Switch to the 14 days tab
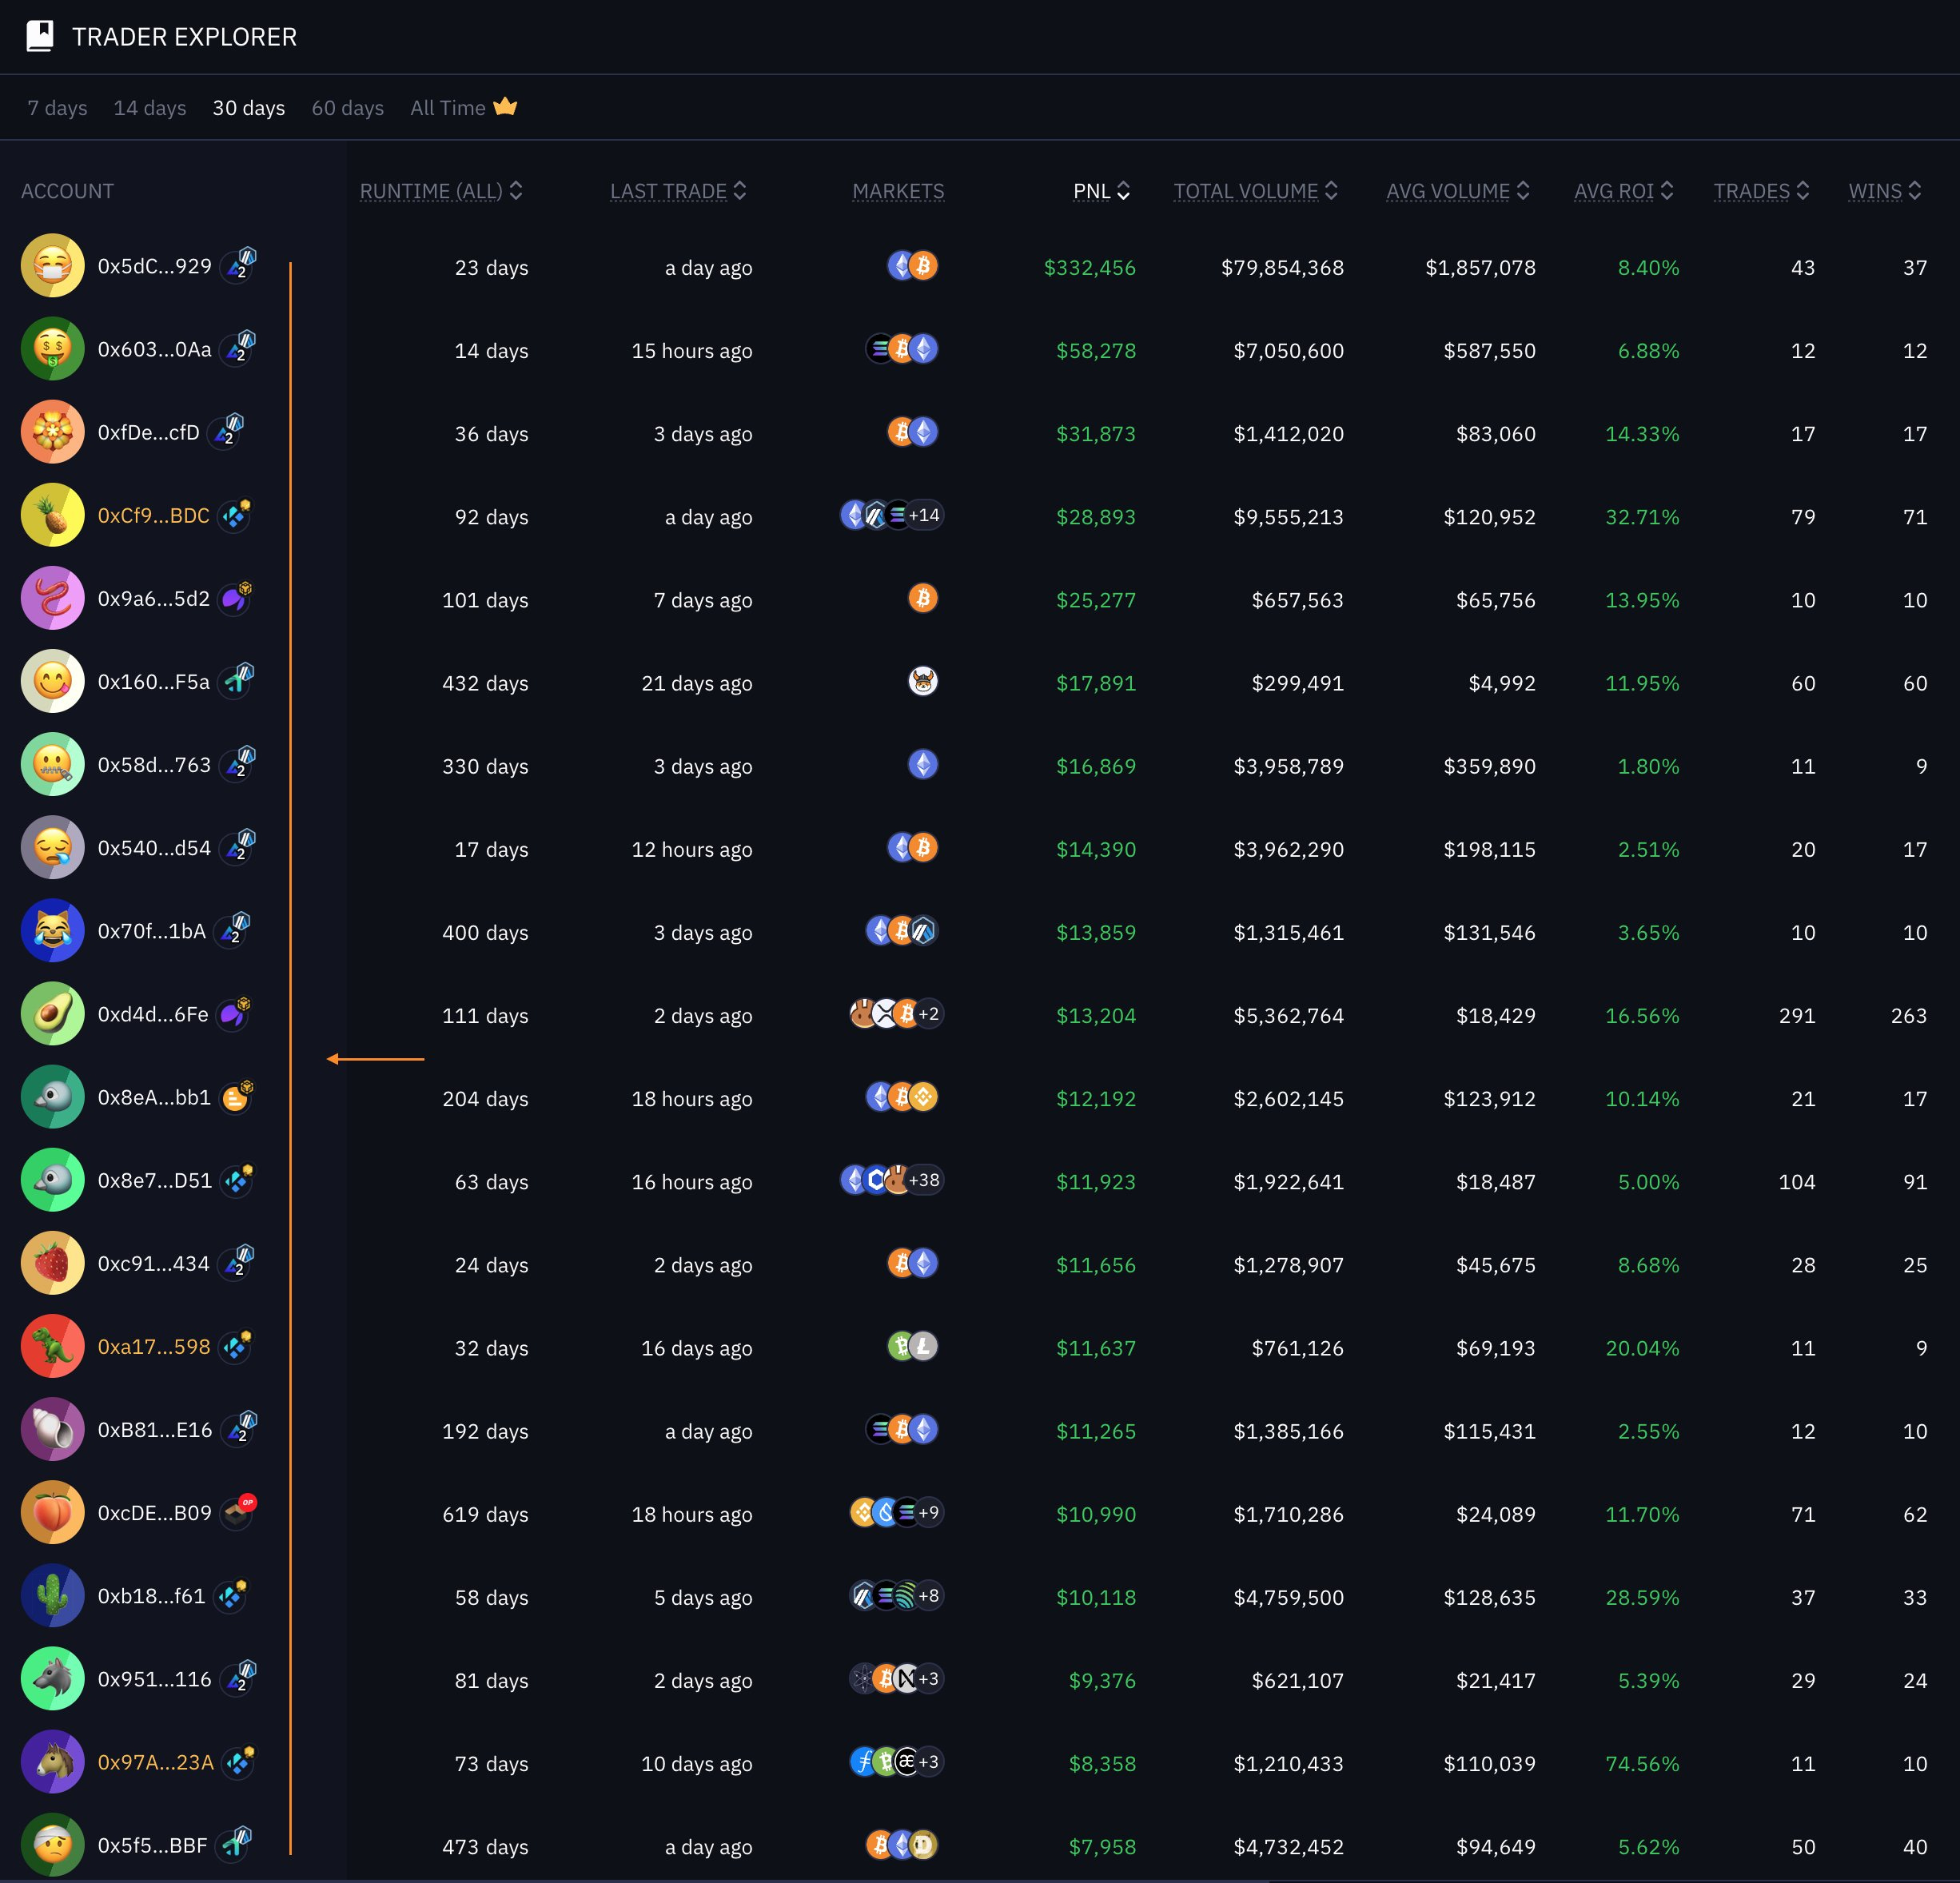The image size is (1960, 1883). click(x=150, y=108)
